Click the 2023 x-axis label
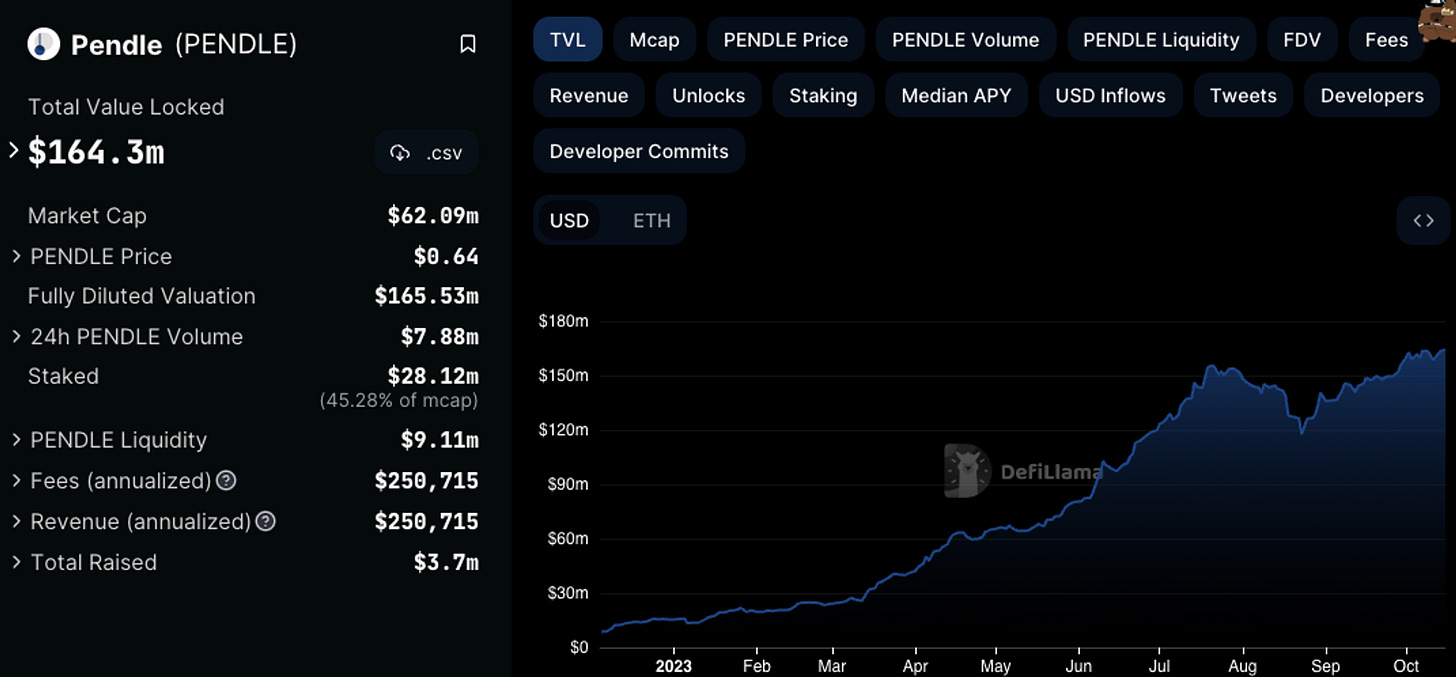The height and width of the screenshot is (677, 1456). click(x=673, y=666)
